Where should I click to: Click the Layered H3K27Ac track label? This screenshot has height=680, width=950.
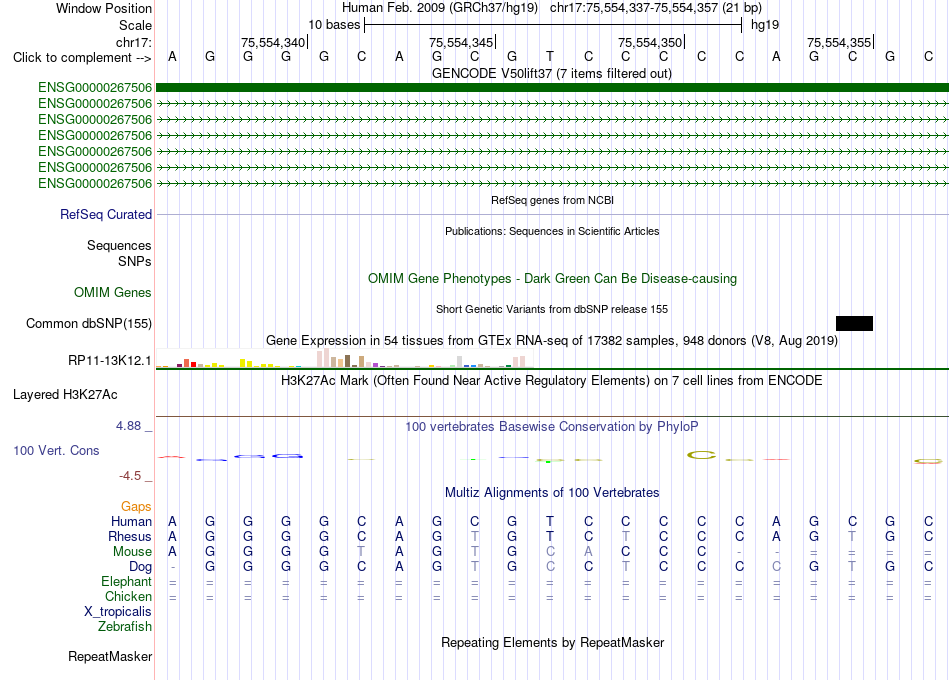click(65, 395)
